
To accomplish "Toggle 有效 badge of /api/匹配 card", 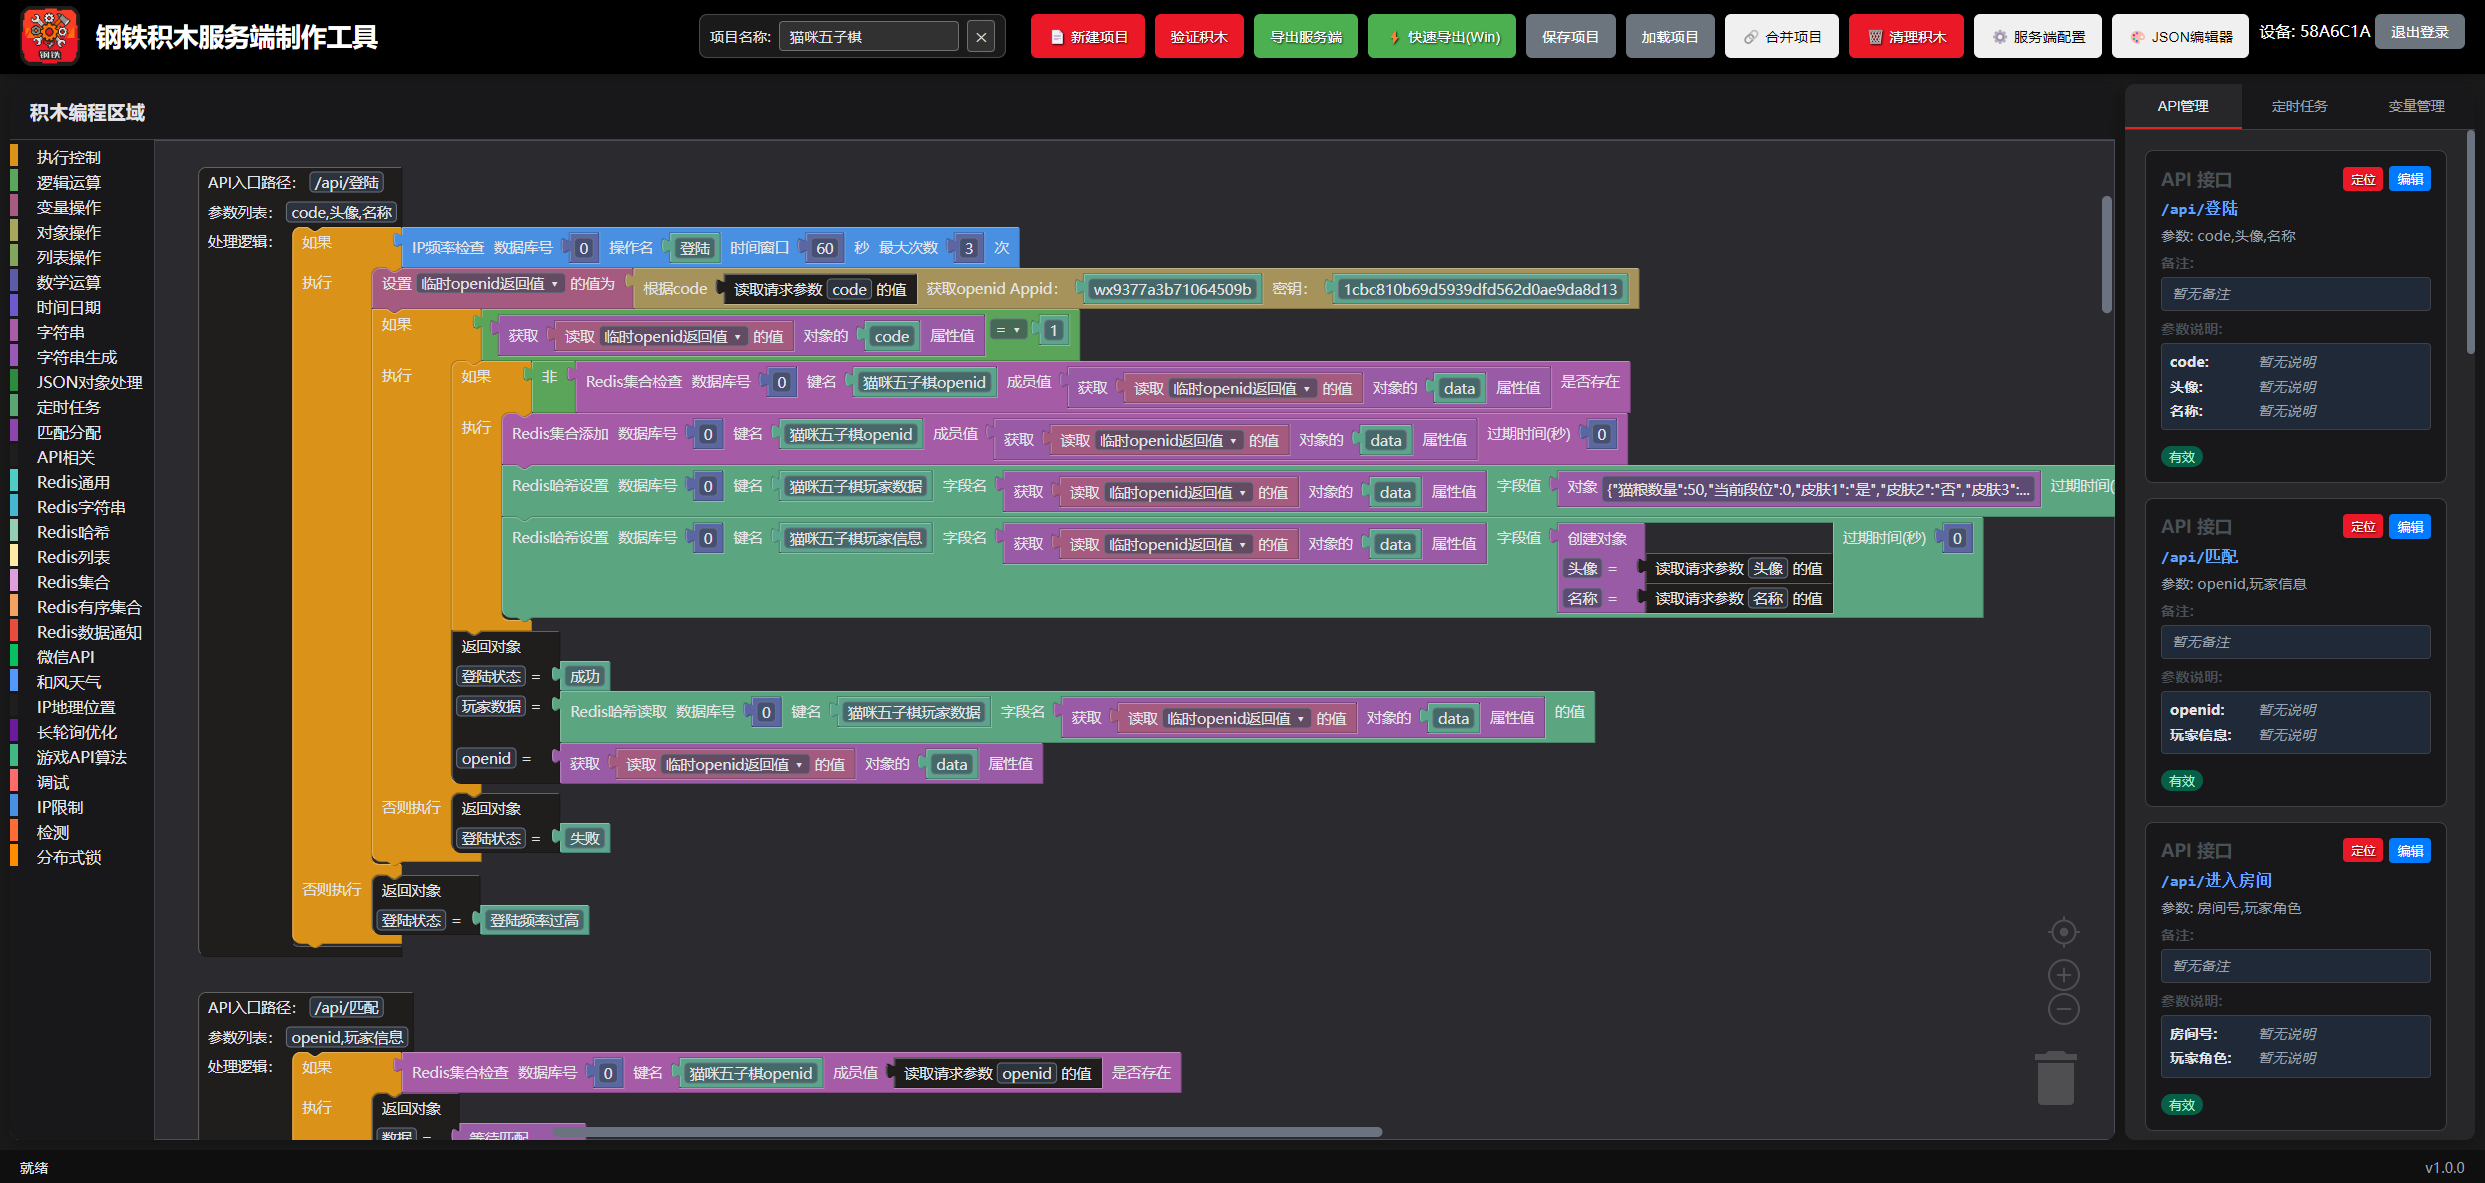I will pos(2181,781).
